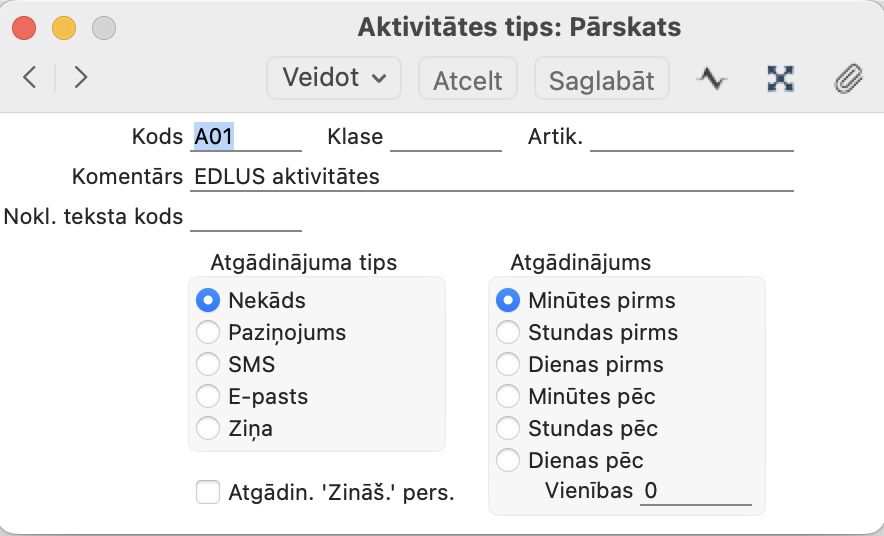Tick the Atgādin. 'Zināš.' pers. checkbox

pyautogui.click(x=208, y=492)
